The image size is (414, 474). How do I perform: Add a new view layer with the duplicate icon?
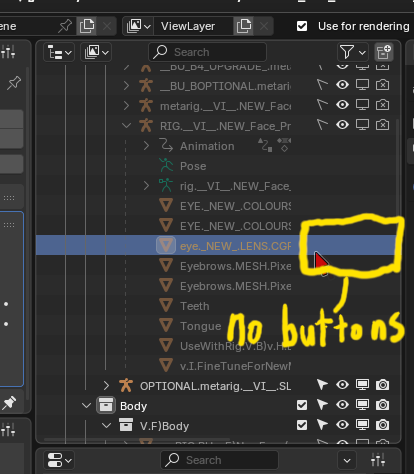(244, 26)
